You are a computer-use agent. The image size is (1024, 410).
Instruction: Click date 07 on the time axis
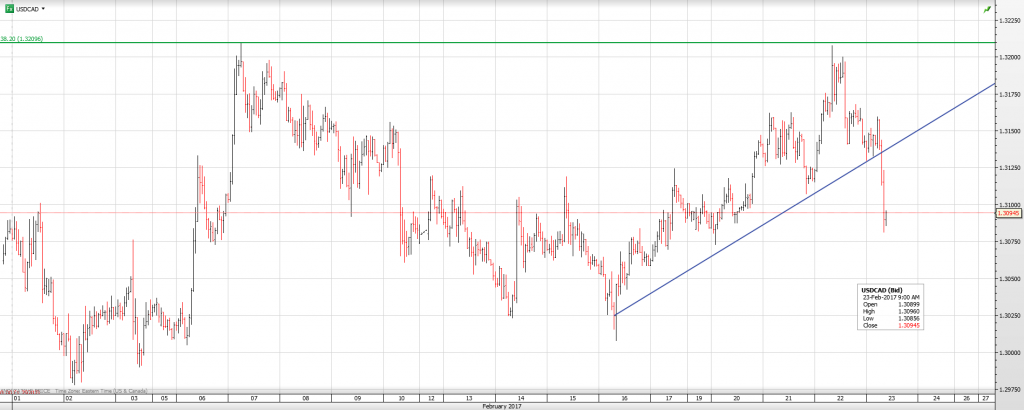click(255, 397)
